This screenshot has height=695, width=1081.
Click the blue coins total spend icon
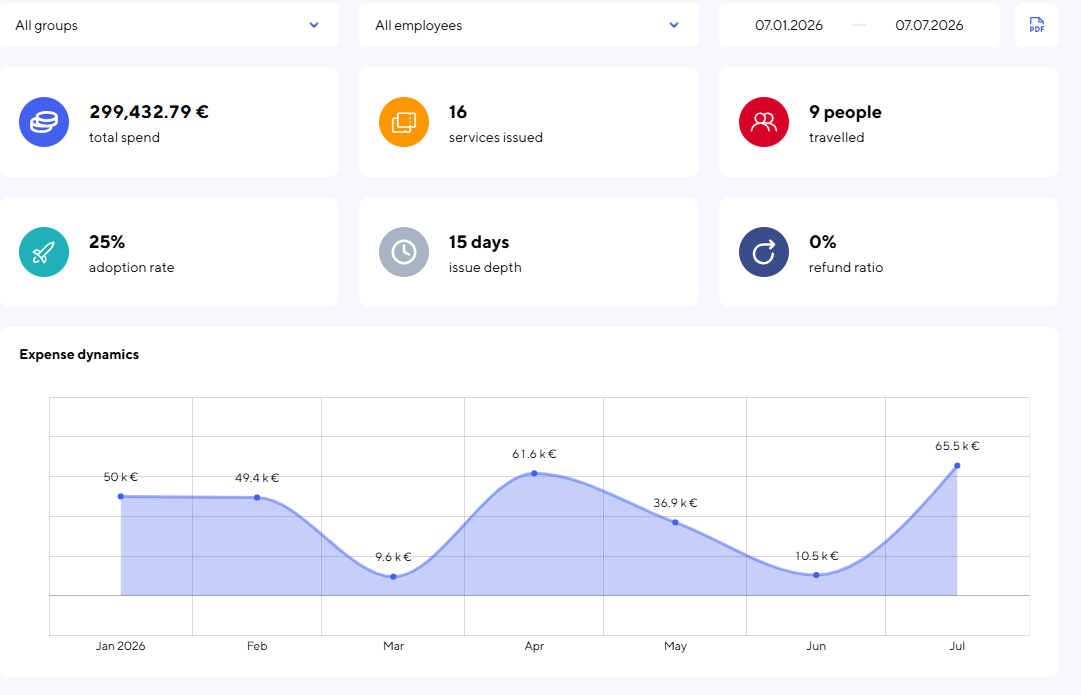(44, 122)
